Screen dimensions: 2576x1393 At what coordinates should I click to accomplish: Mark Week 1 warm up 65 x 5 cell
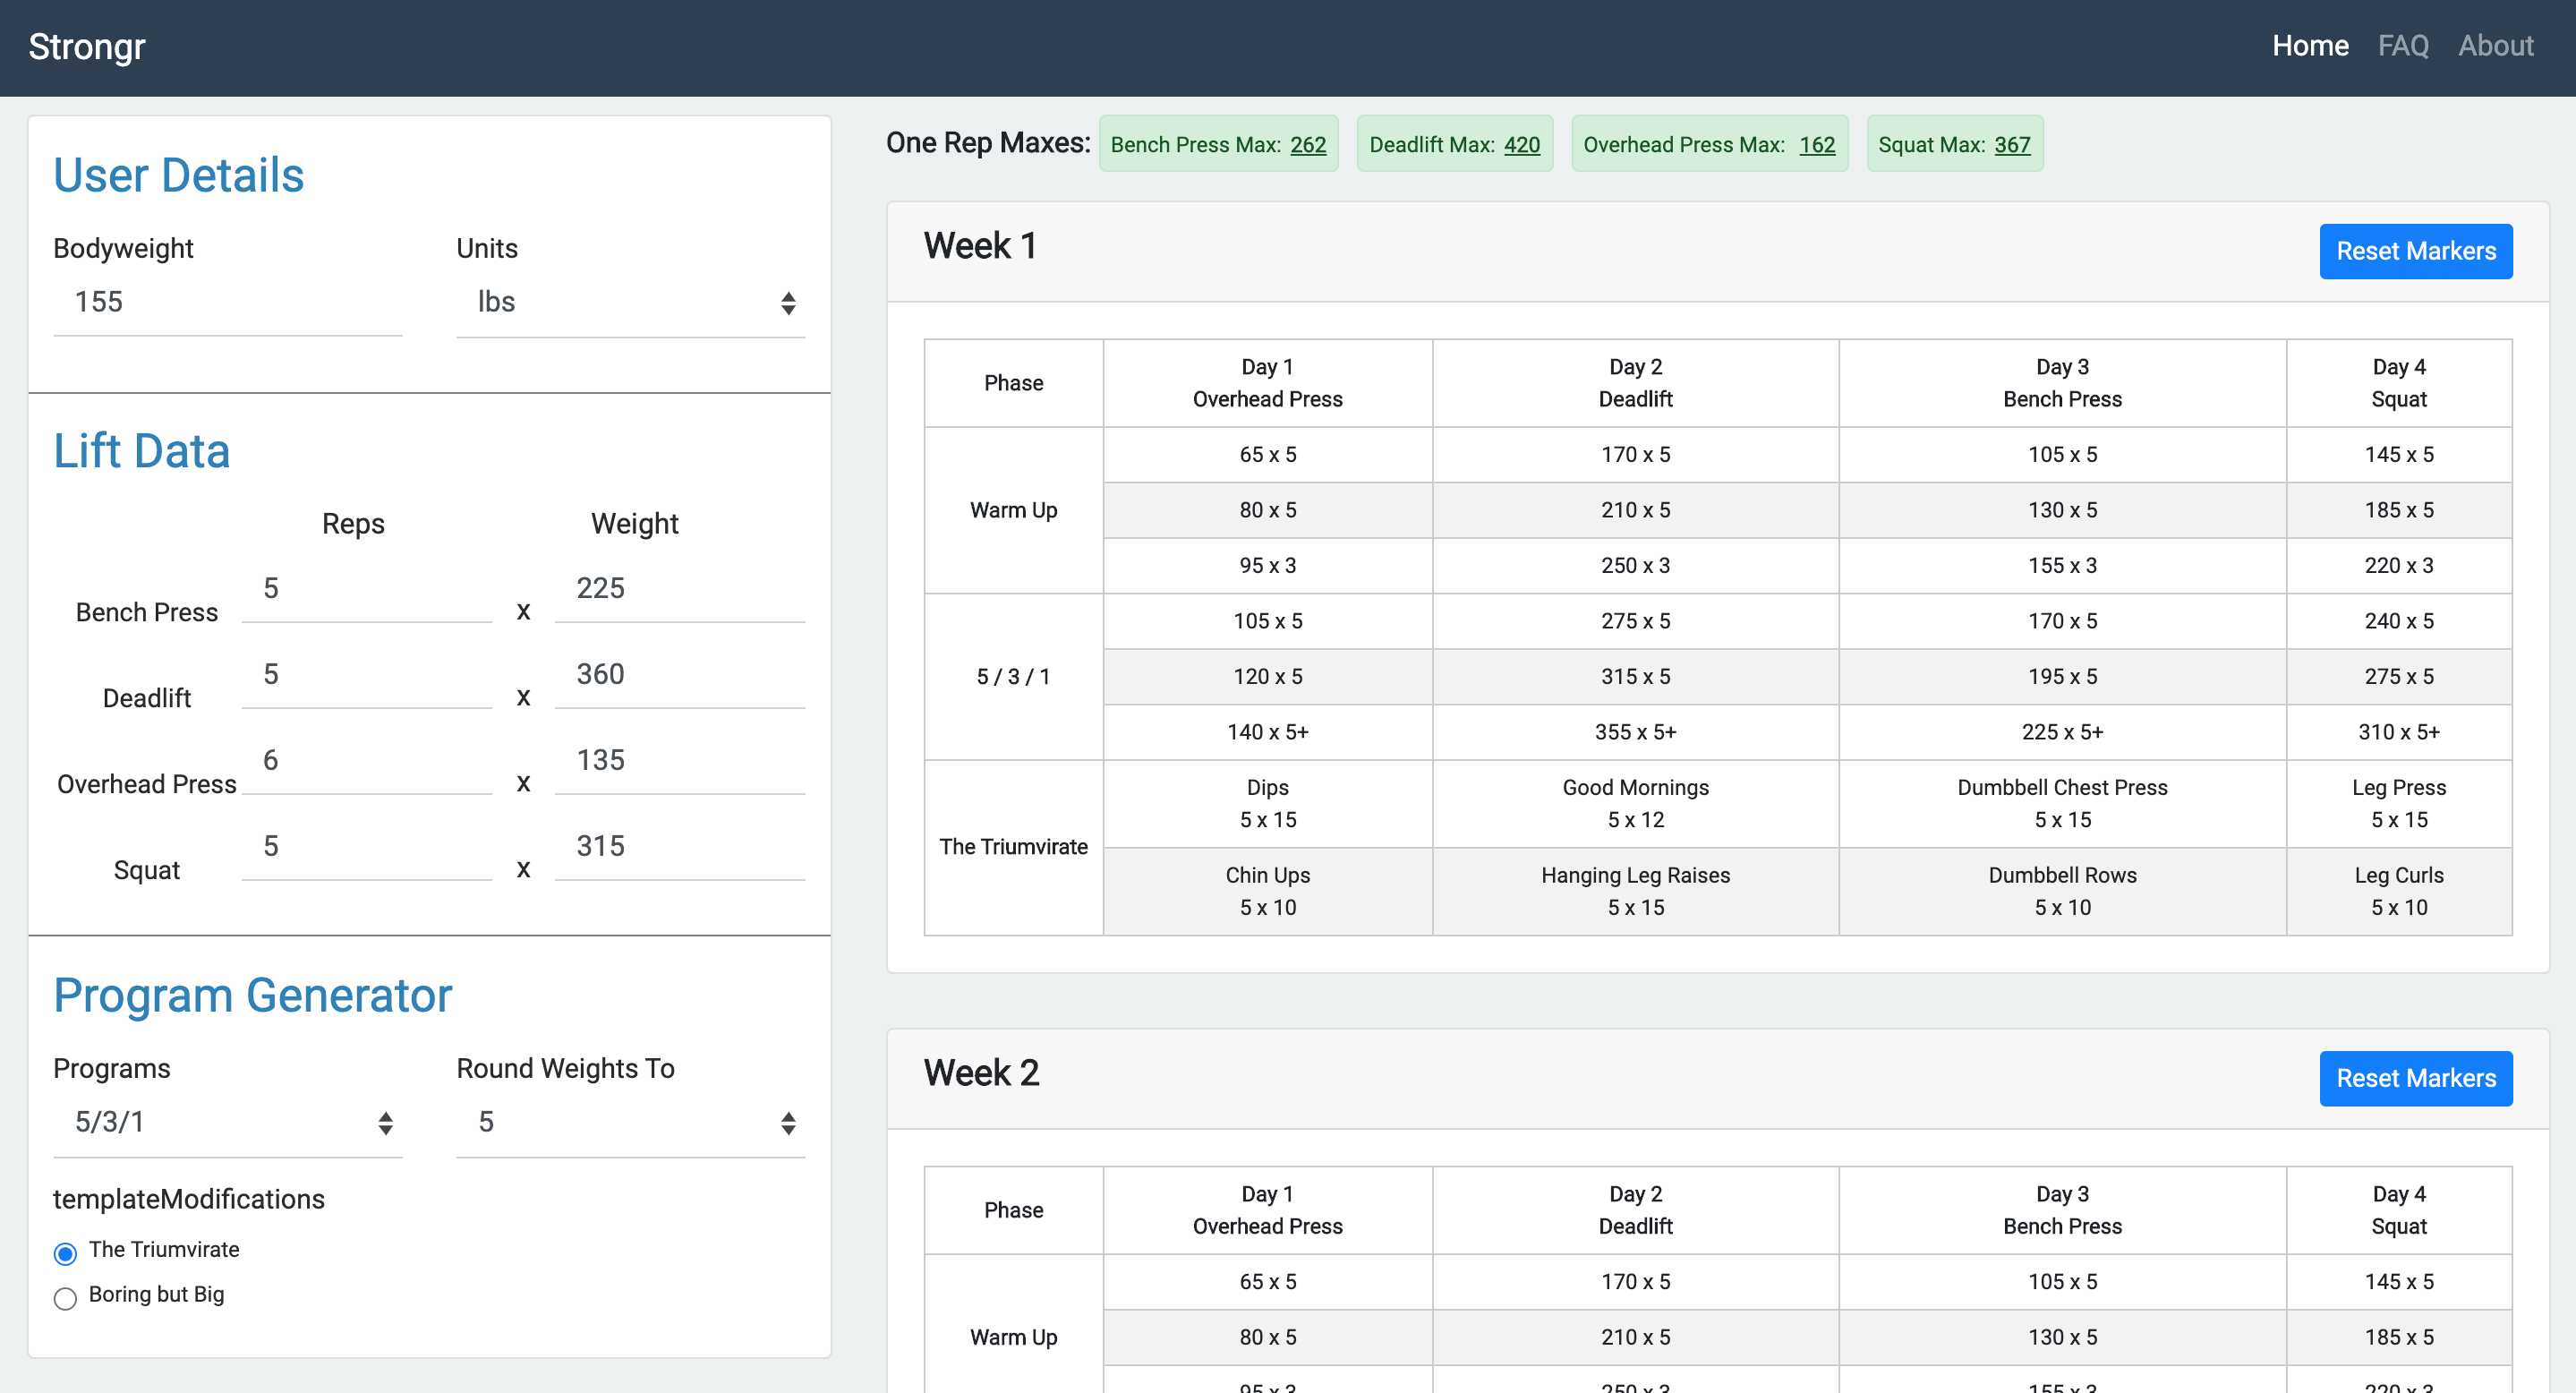click(1267, 455)
